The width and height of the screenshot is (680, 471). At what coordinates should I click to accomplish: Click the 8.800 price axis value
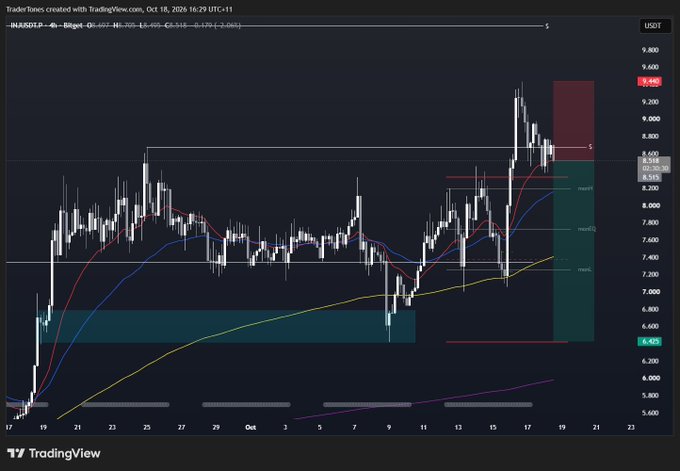point(650,136)
